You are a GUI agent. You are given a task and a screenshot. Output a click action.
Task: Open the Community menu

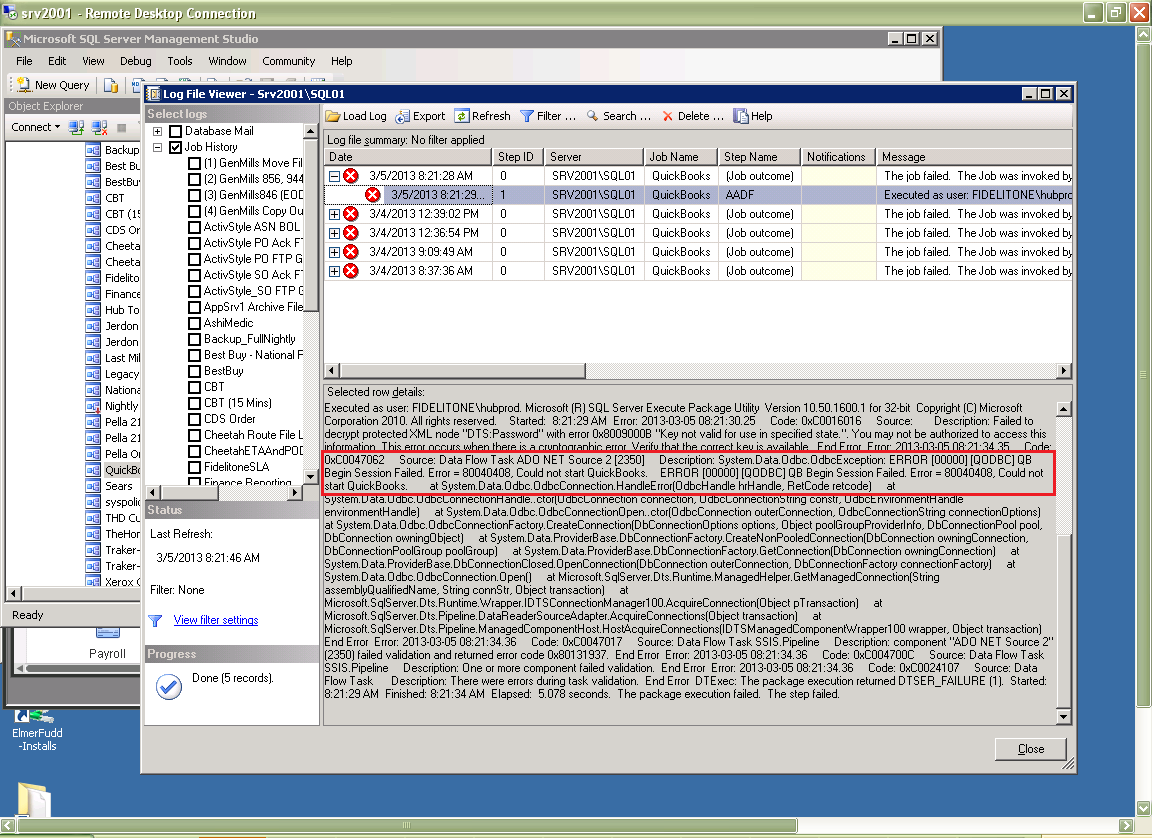coord(289,61)
